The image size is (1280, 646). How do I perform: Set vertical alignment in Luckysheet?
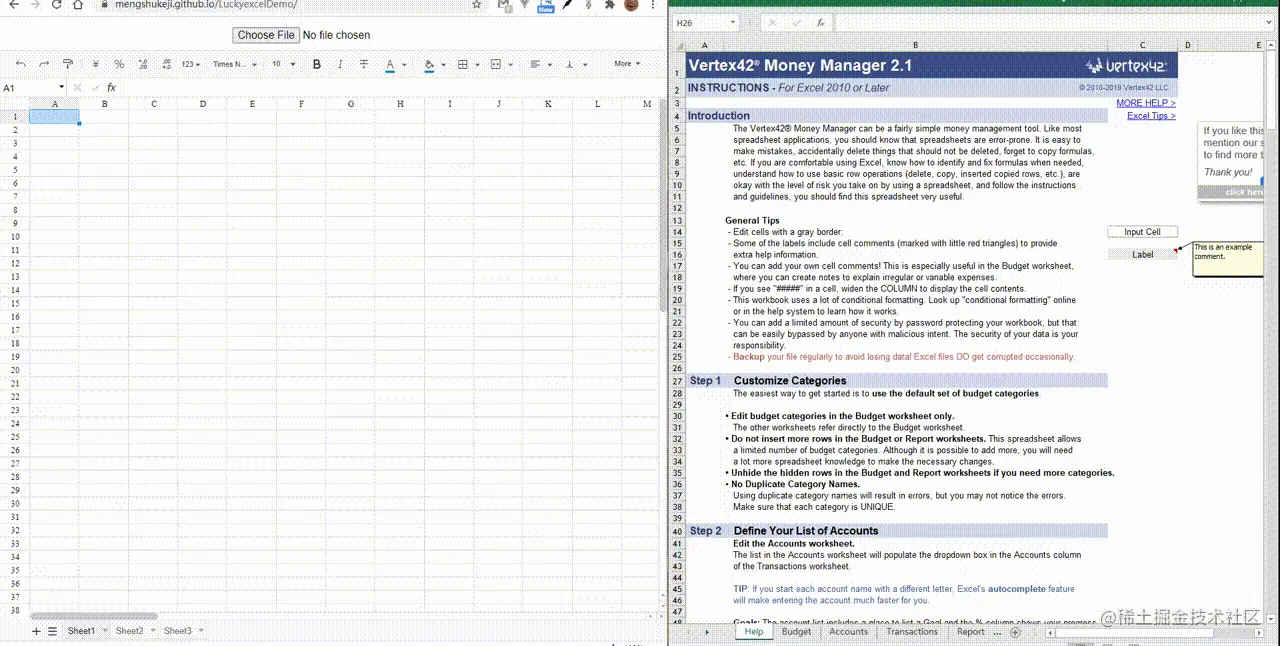[570, 64]
